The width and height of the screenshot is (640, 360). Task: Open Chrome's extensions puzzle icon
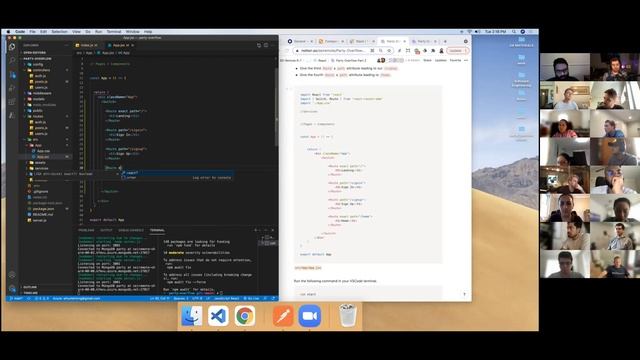[x=433, y=51]
